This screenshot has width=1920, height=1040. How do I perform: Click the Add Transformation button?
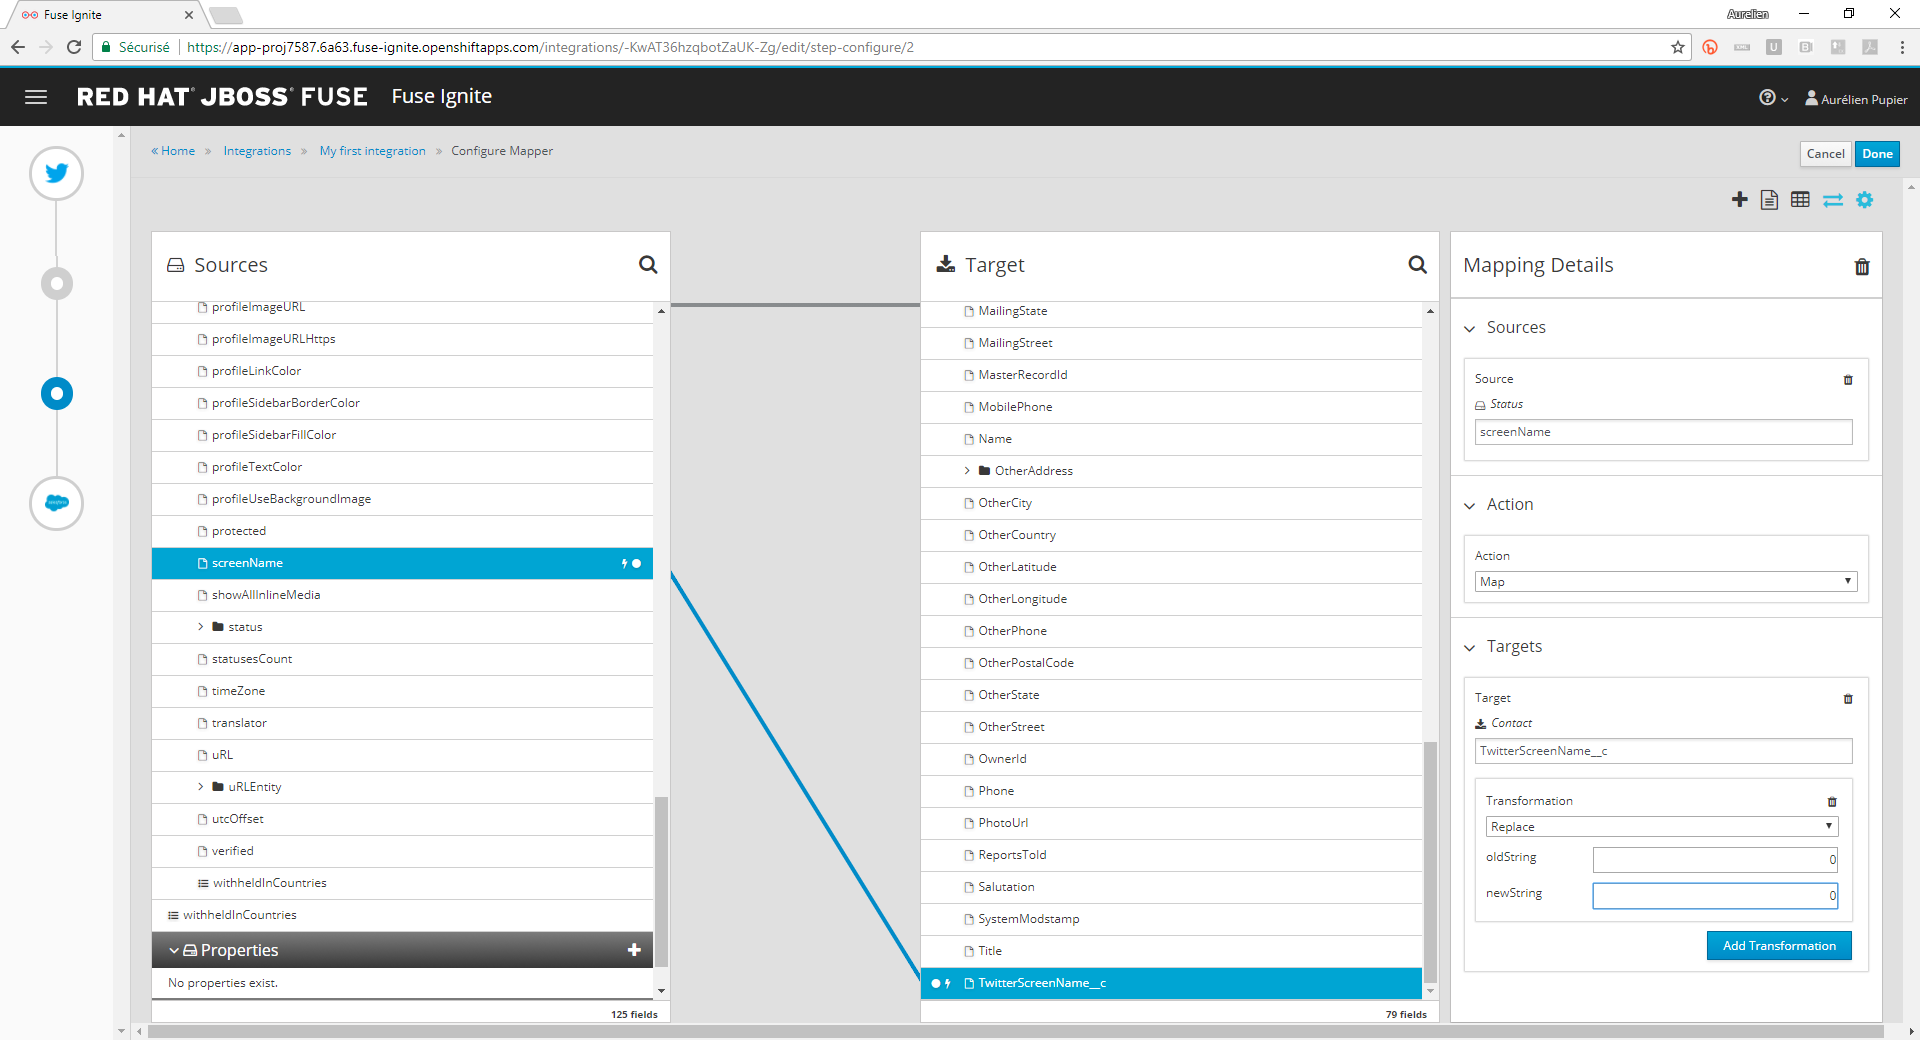(1778, 945)
